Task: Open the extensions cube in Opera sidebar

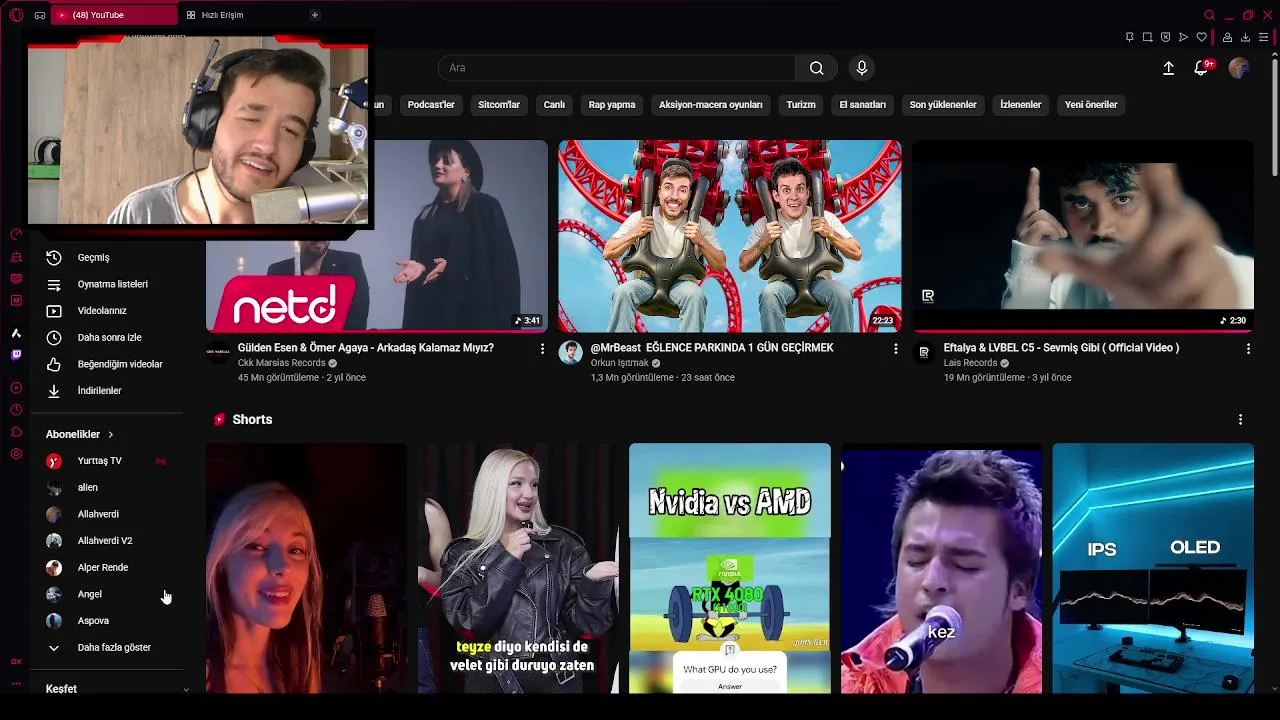Action: (16, 432)
